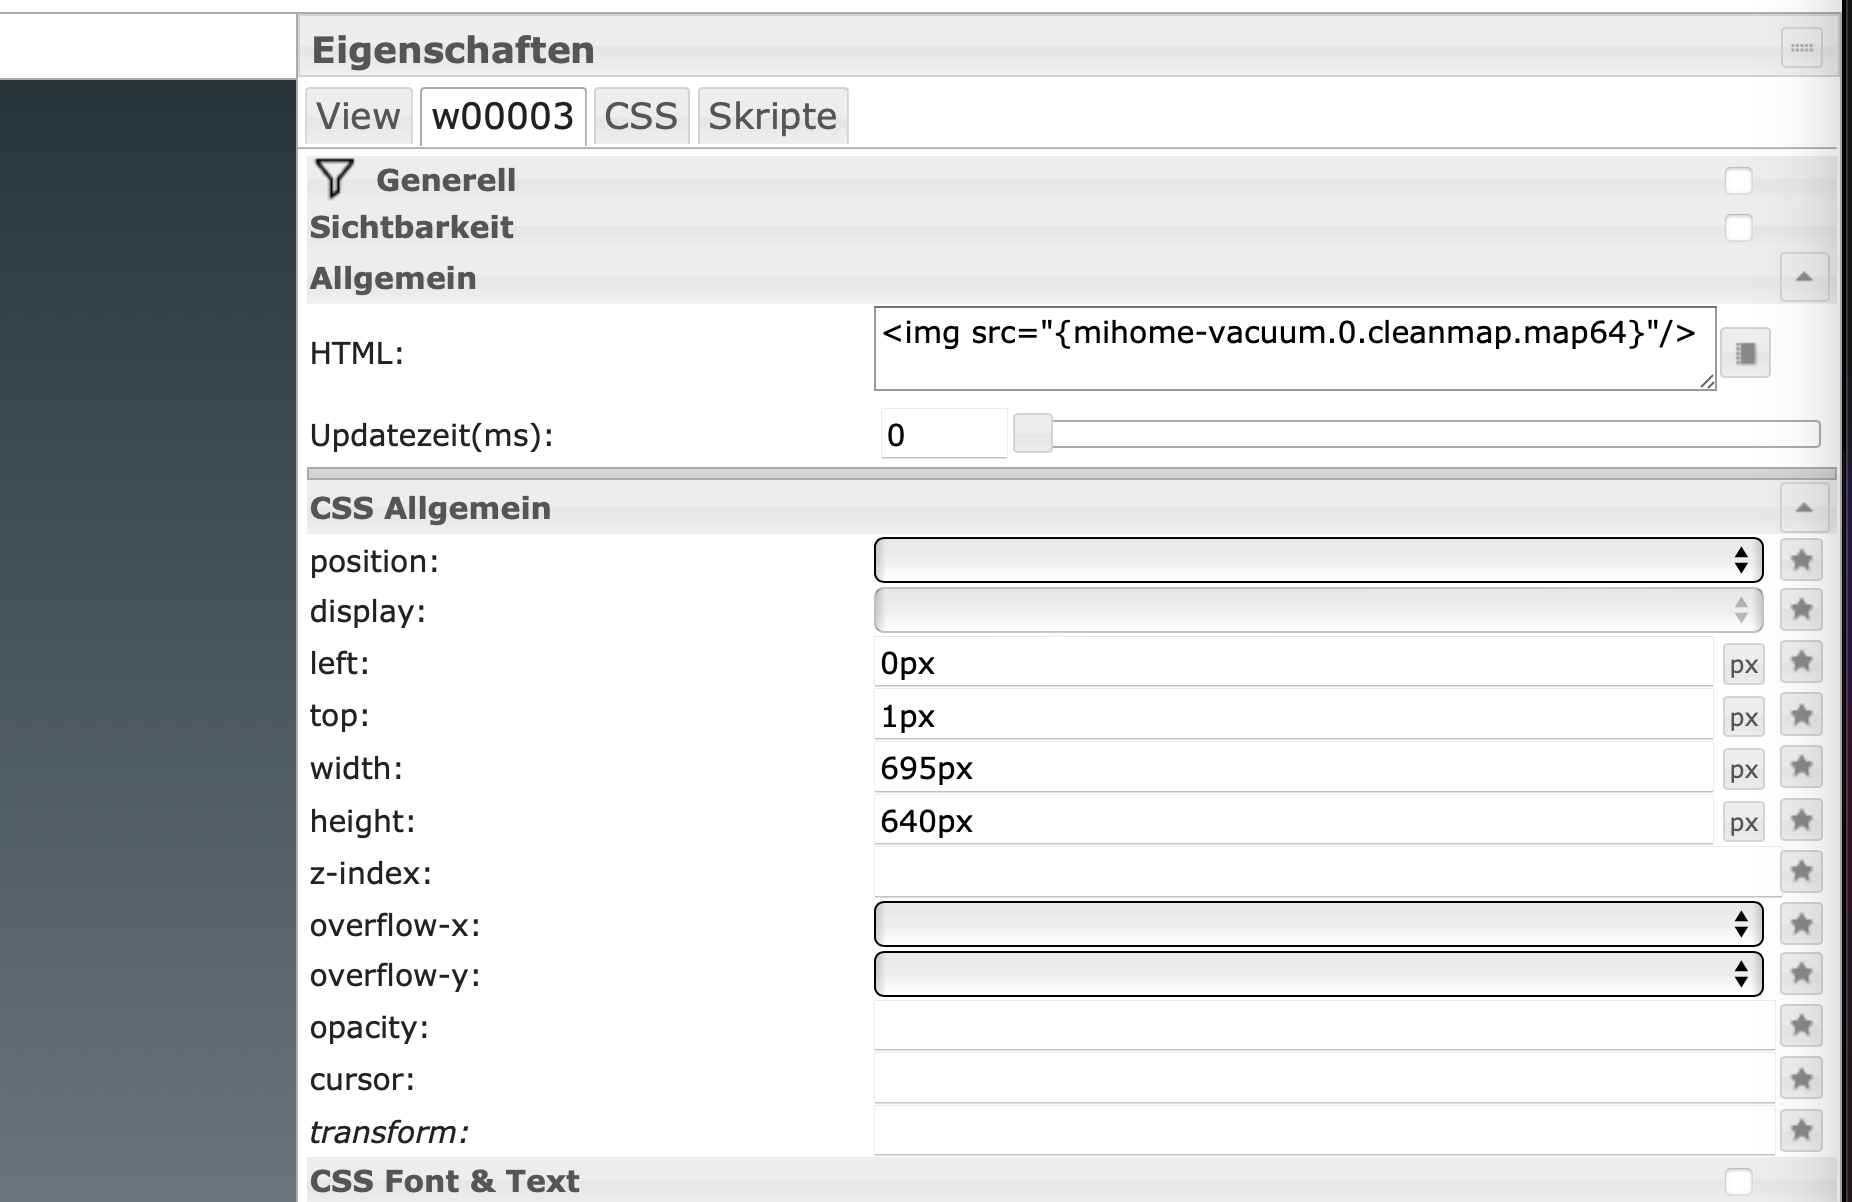
Task: Click the top value field
Action: [x=1294, y=716]
